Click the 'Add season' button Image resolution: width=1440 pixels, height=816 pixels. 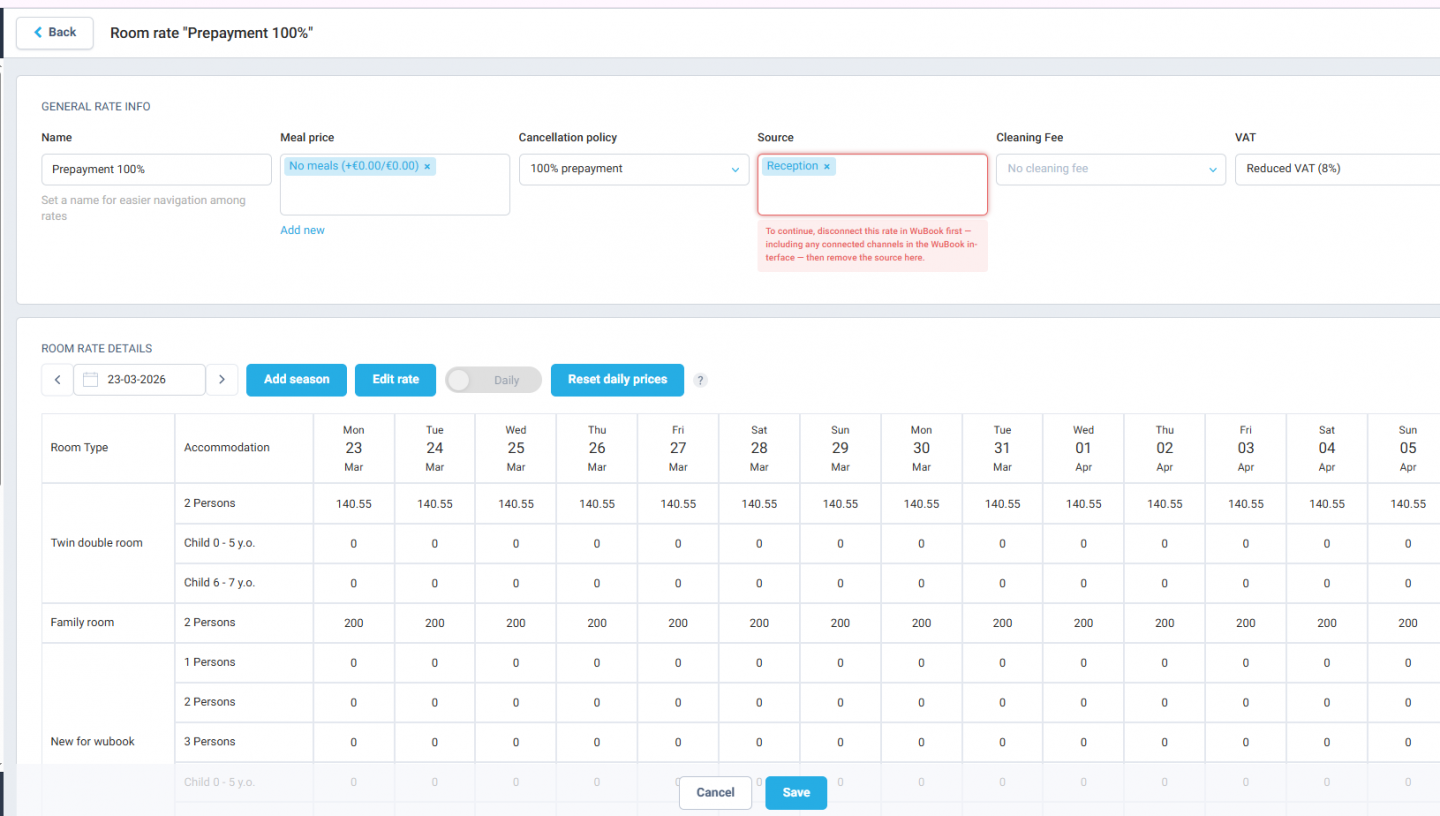296,380
